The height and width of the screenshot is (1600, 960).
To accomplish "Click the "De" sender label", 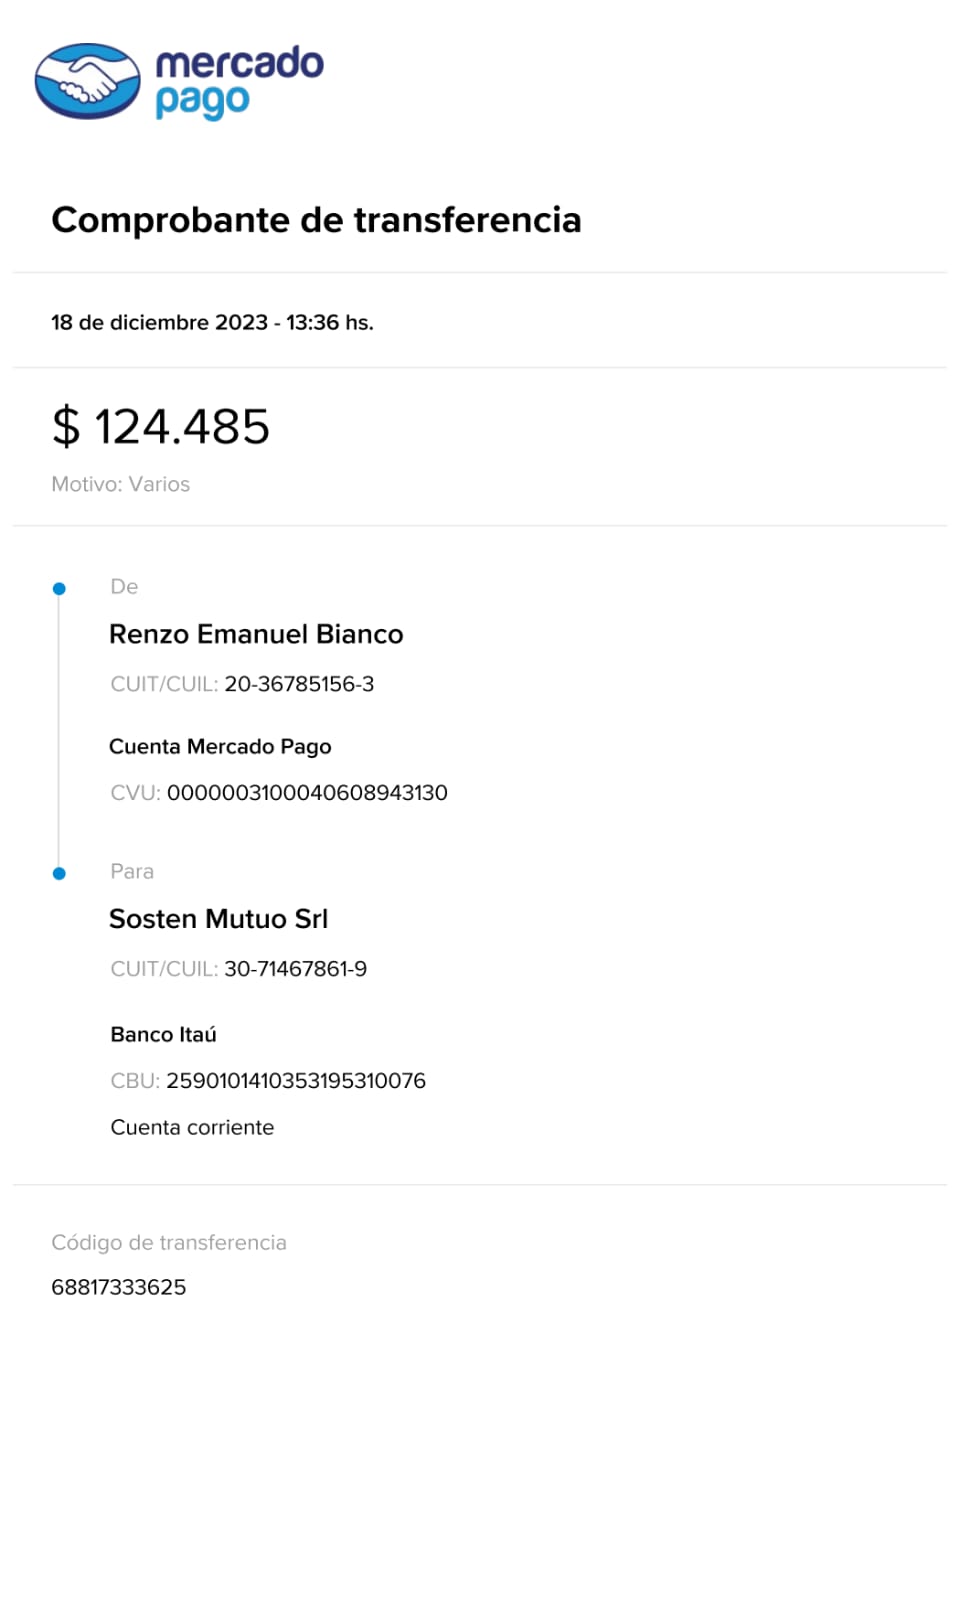I will click(x=124, y=587).
